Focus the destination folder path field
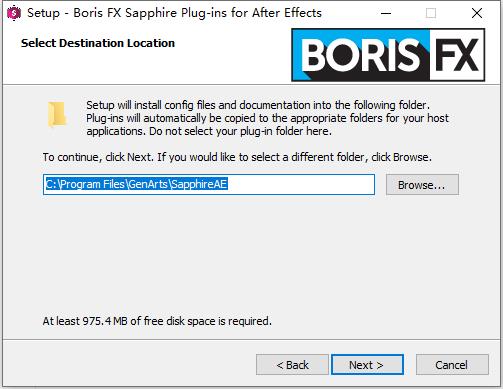The width and height of the screenshot is (503, 389). 209,184
